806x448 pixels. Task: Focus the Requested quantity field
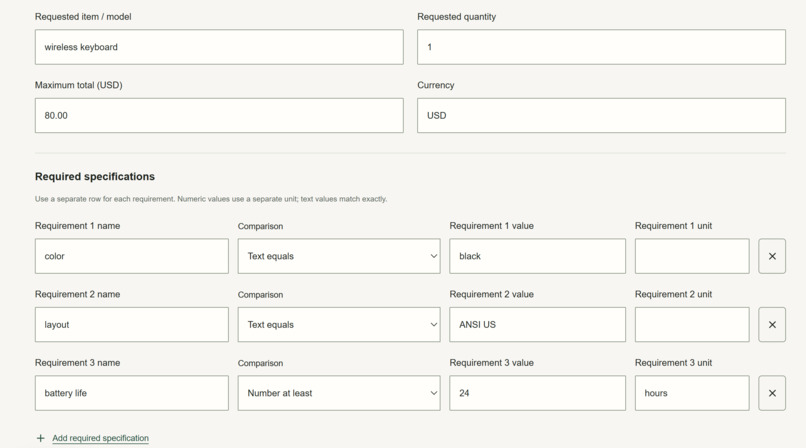(601, 47)
